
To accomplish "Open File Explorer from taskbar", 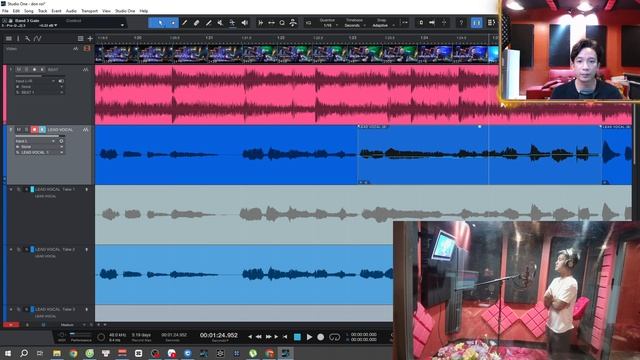I will coord(57,353).
